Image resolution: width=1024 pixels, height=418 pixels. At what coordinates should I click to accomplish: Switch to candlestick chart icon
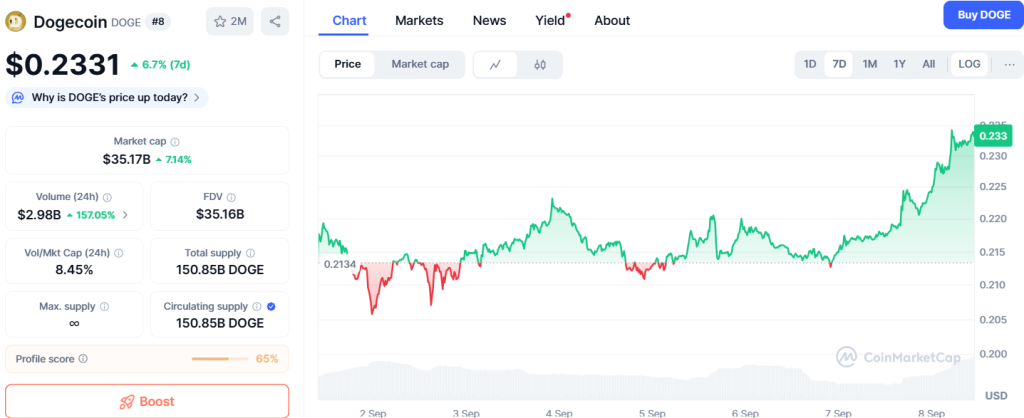pos(540,64)
